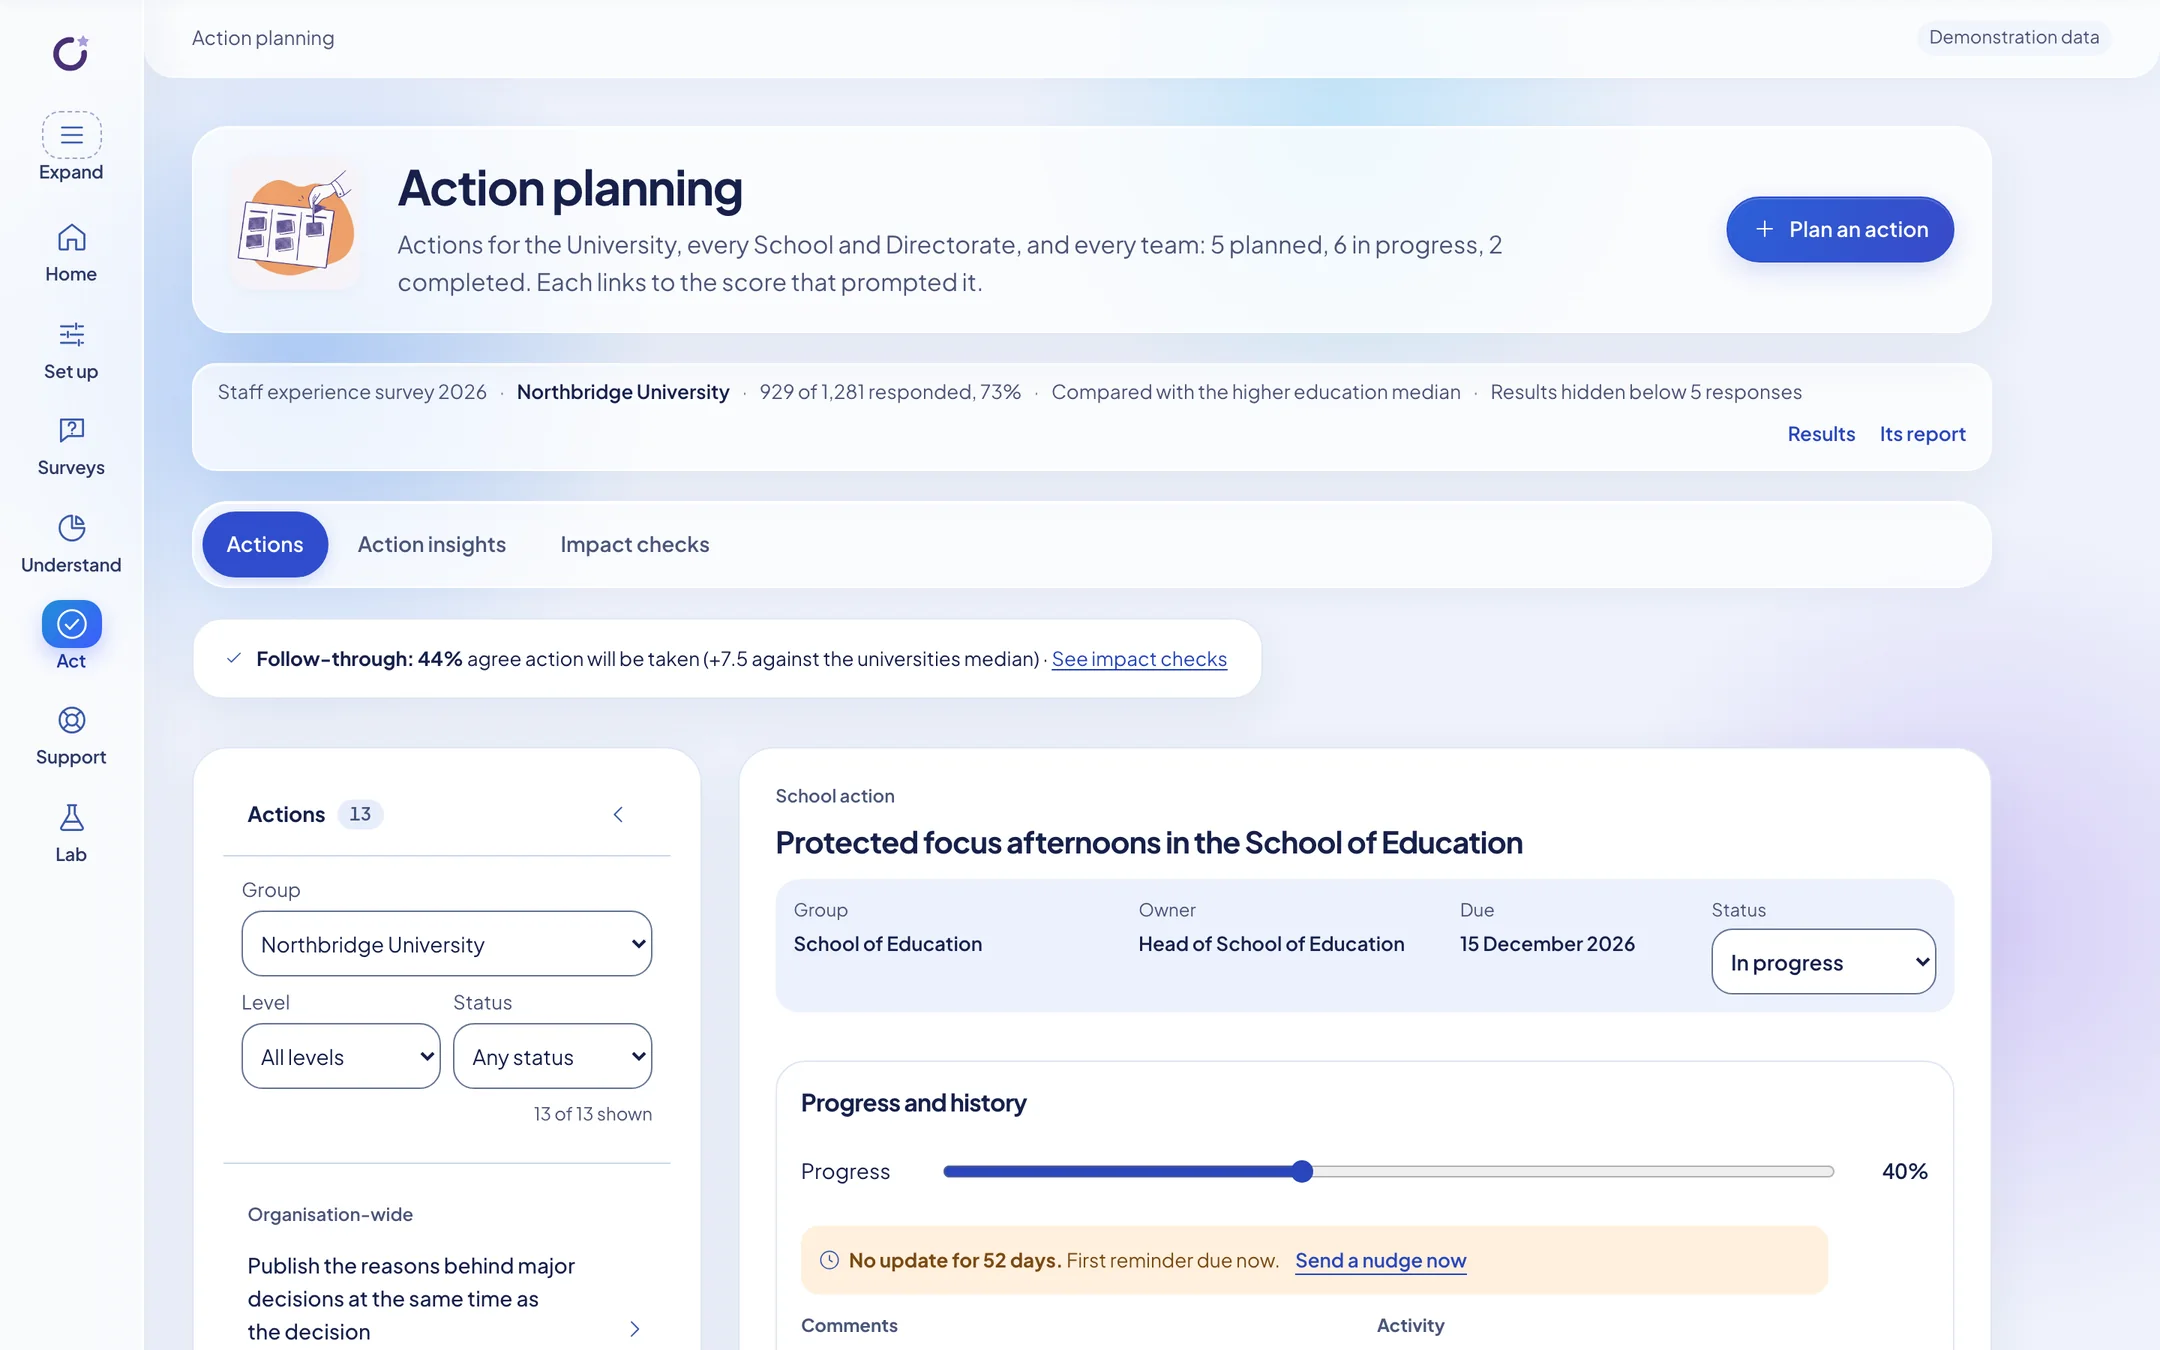The width and height of the screenshot is (2160, 1350).
Task: Click the Action planning breadcrumb
Action: coord(263,38)
